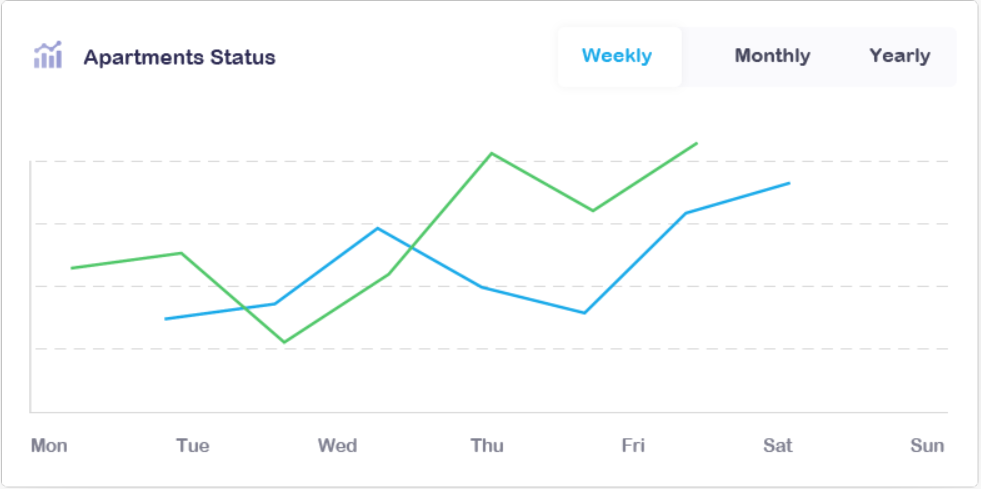Viewport: 981px width, 489px height.
Task: Select the Thu axis label
Action: tap(487, 445)
